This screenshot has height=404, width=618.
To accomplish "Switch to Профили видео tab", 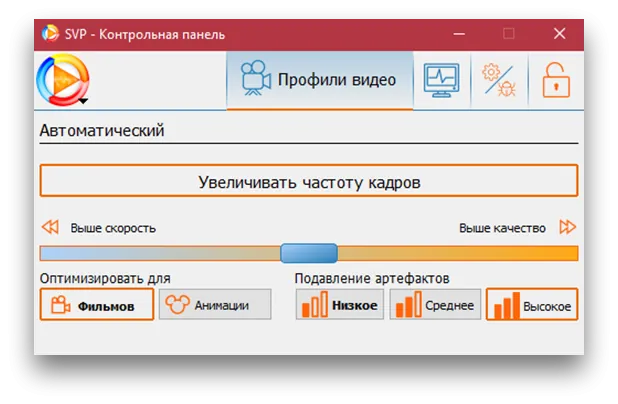I will pos(320,80).
